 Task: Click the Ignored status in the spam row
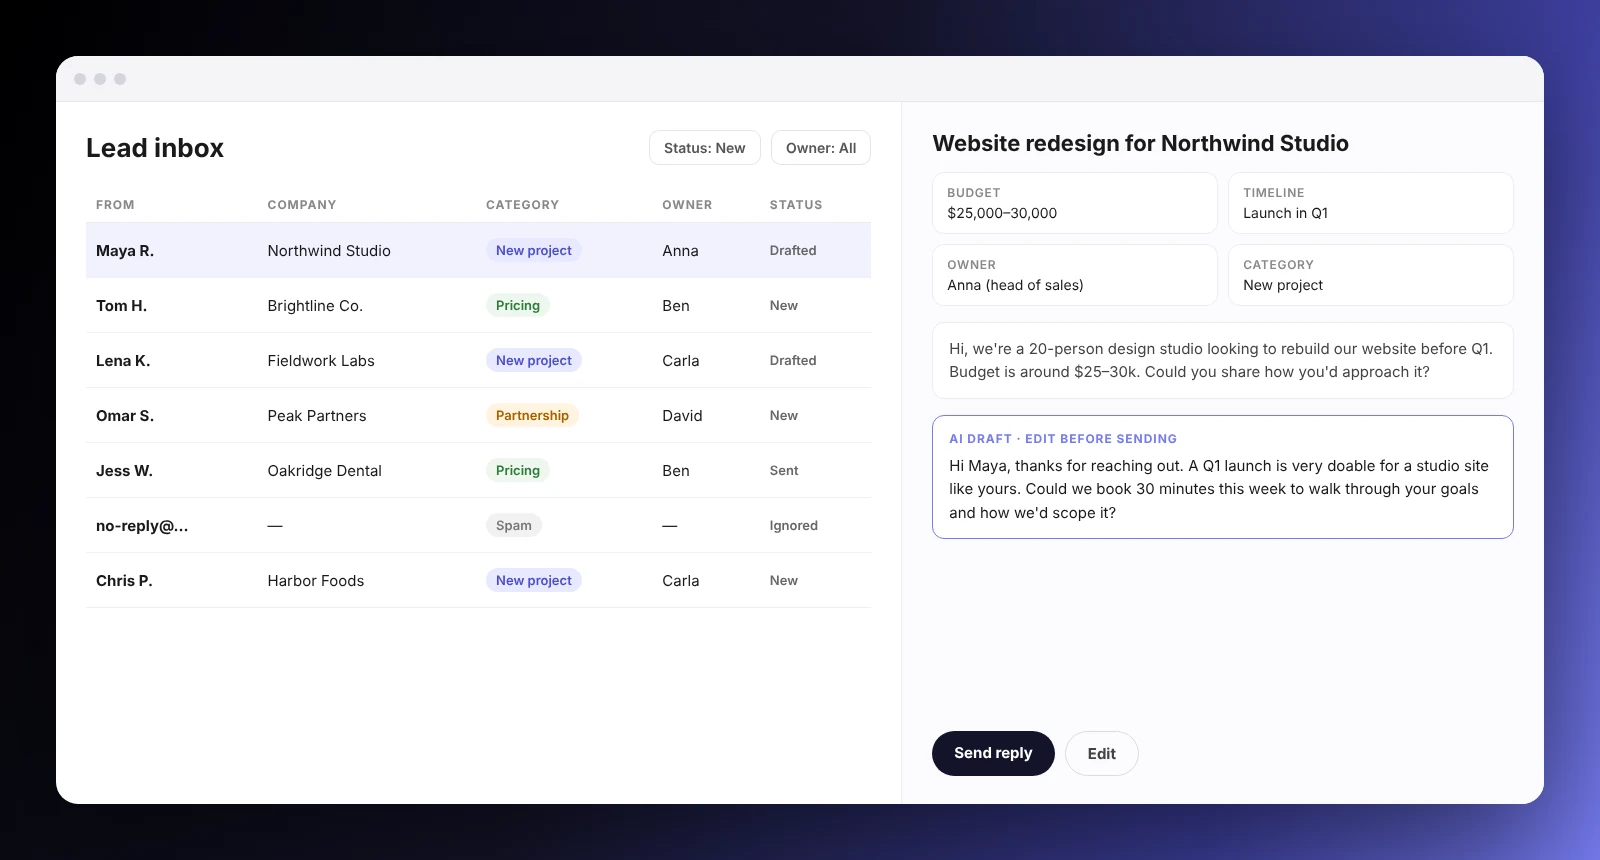(x=794, y=526)
